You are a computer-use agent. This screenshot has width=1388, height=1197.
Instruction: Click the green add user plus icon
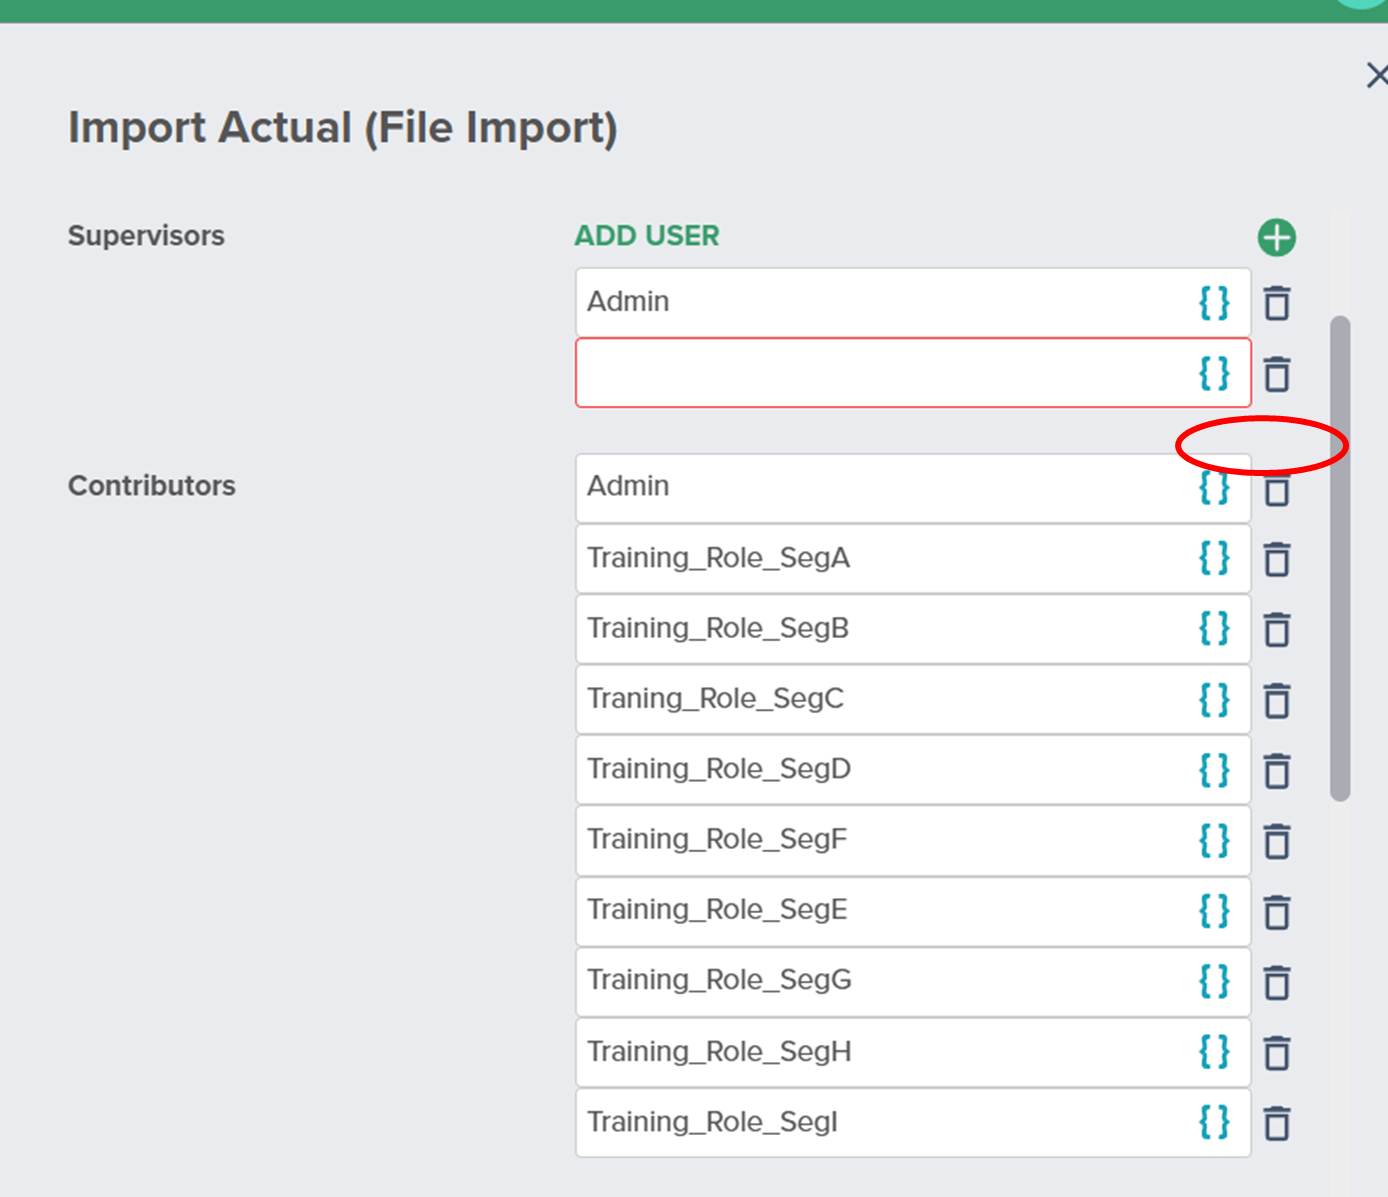1276,238
